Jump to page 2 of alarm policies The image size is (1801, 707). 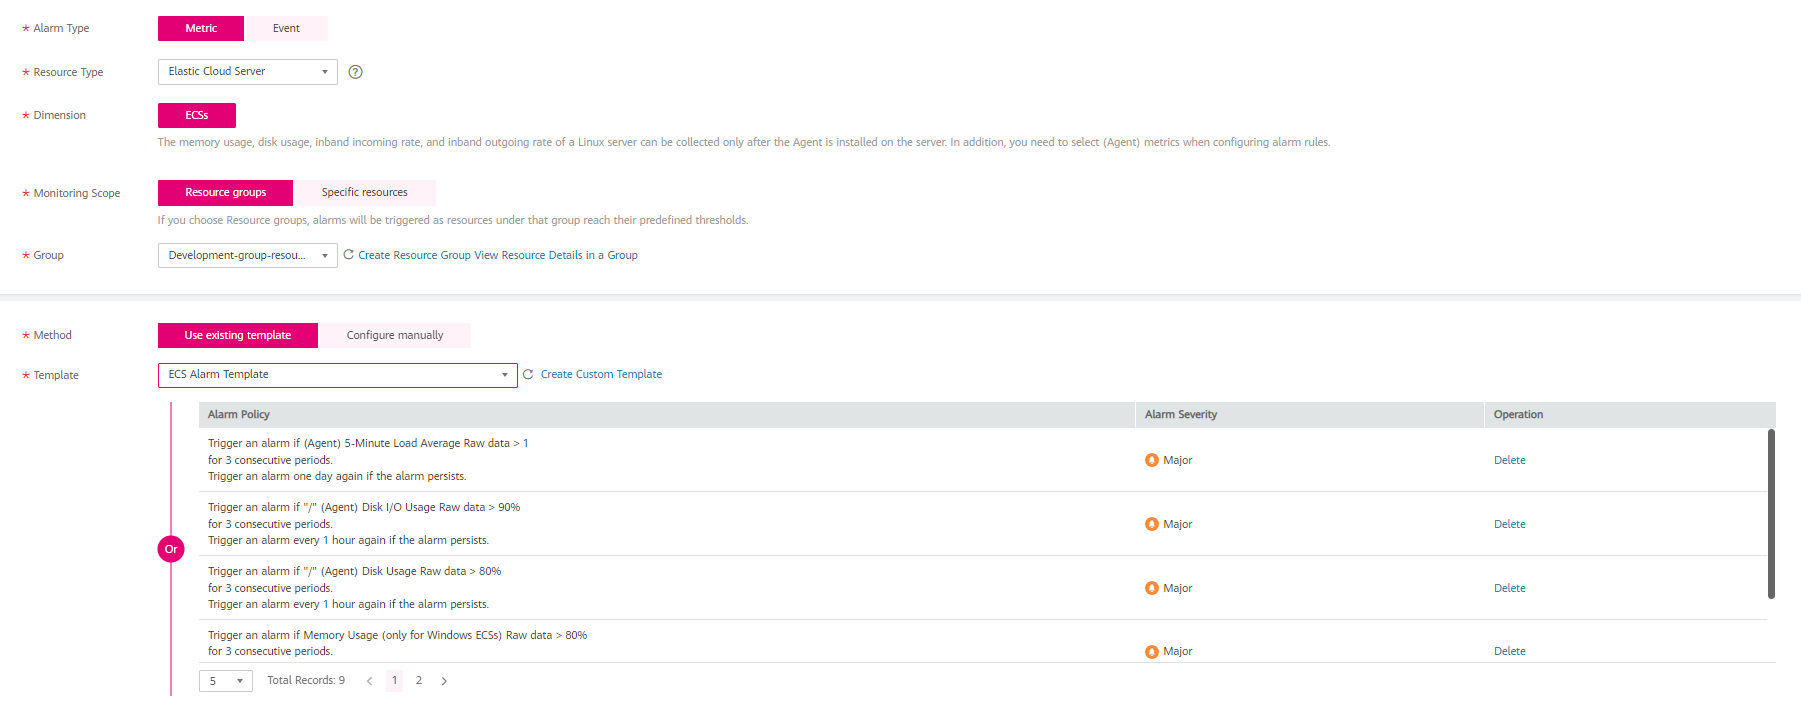tap(418, 681)
